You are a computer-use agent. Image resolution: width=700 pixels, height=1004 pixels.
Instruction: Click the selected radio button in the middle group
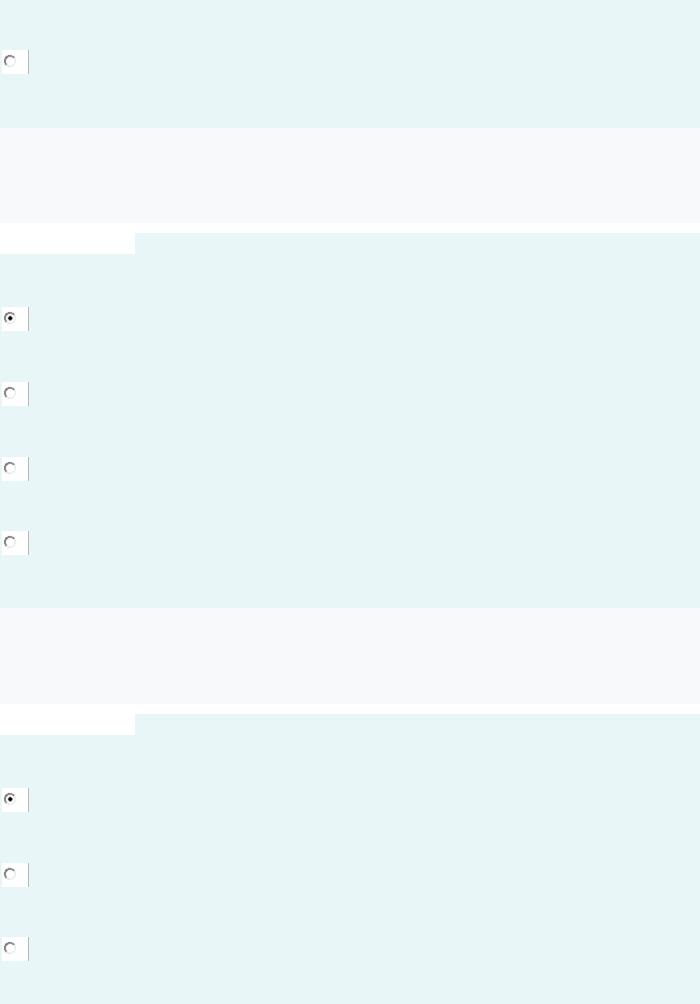pos(10,318)
